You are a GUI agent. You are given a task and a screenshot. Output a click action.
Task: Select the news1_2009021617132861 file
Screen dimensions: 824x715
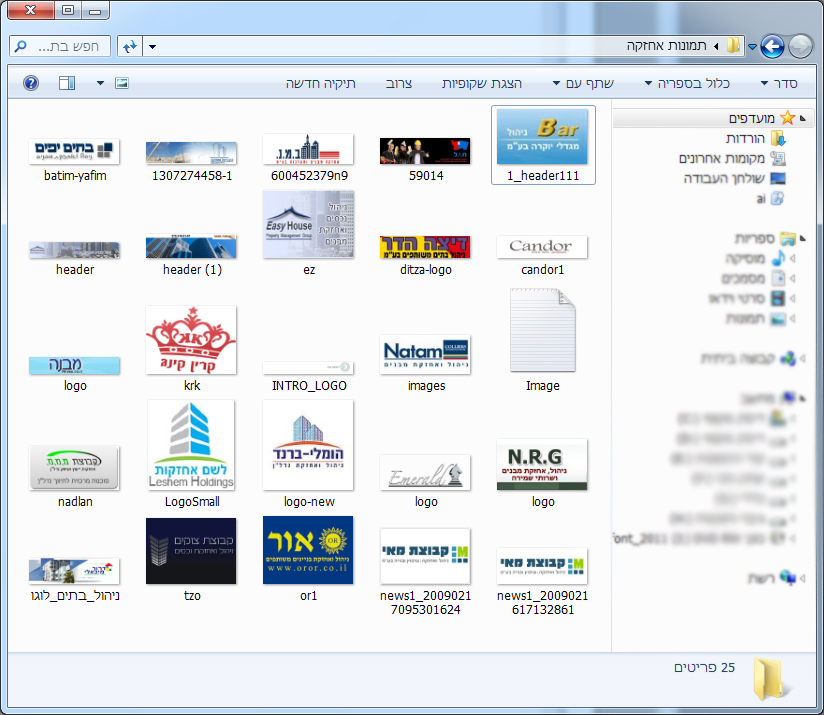pos(542,582)
